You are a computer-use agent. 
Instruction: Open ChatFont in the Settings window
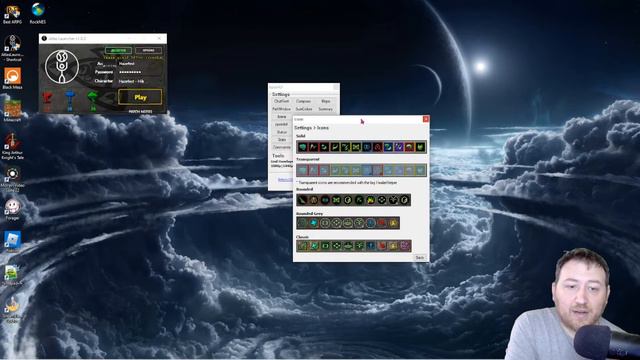[282, 101]
